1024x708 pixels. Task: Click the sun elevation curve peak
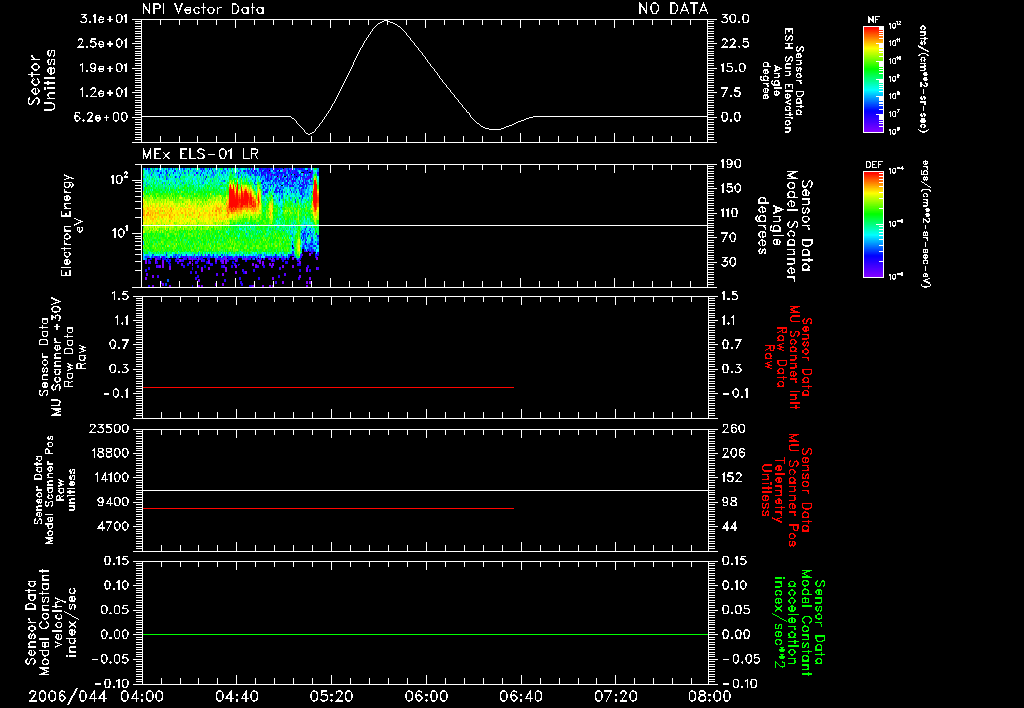pyautogui.click(x=387, y=21)
